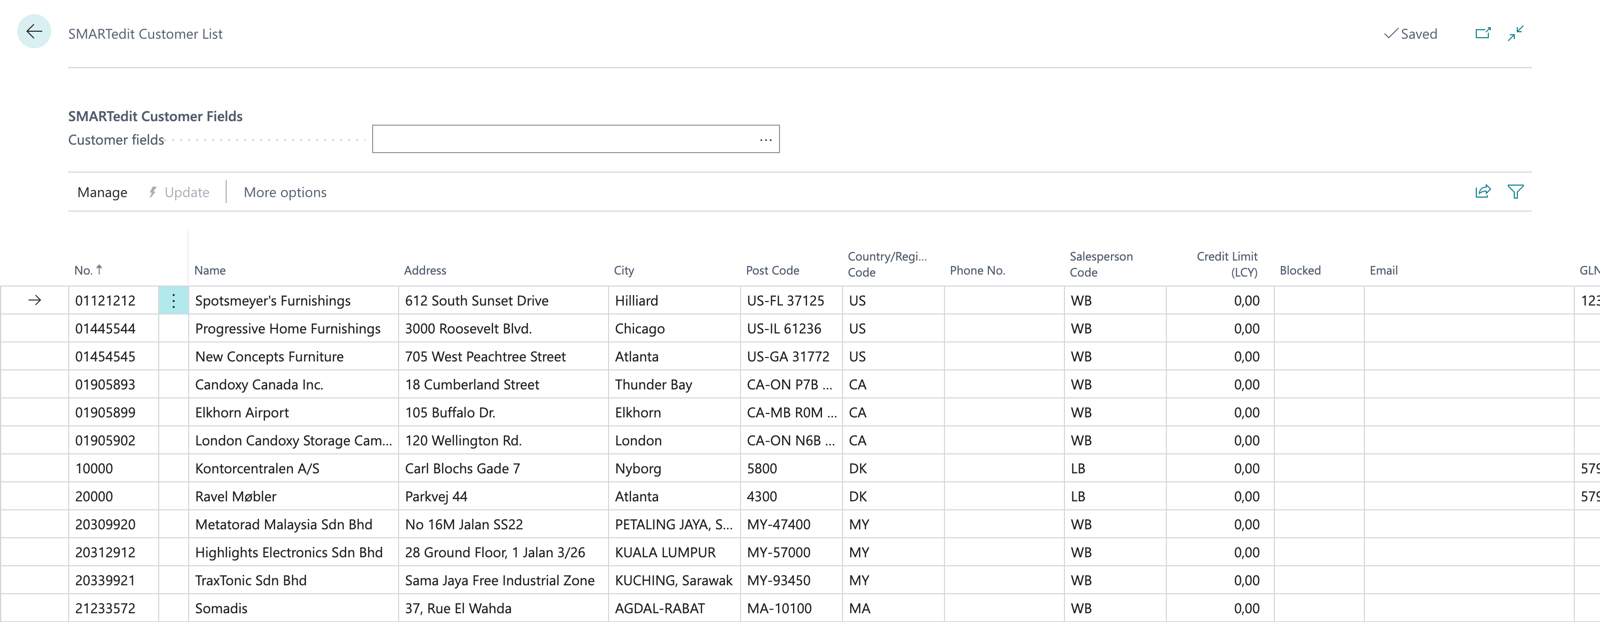Select the Kontorcentralen A/S name cell
The height and width of the screenshot is (622, 1600).
pos(257,469)
